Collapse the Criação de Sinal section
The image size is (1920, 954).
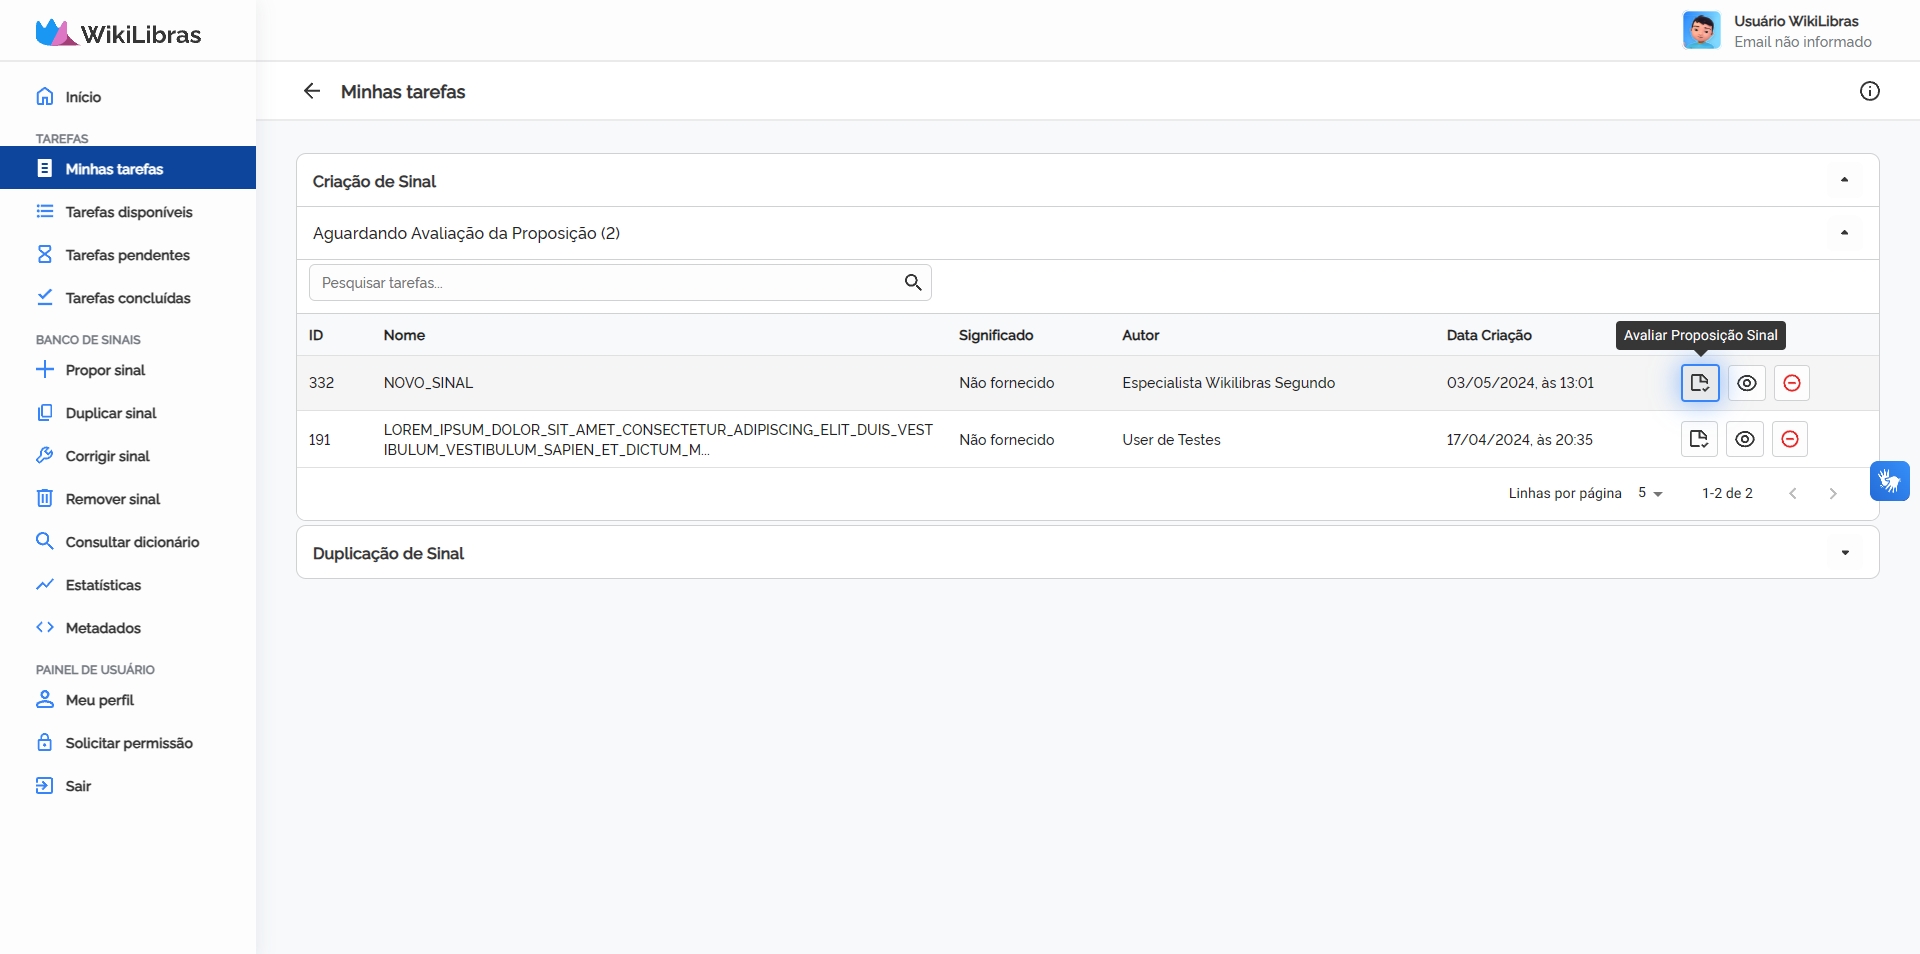coord(1844,180)
